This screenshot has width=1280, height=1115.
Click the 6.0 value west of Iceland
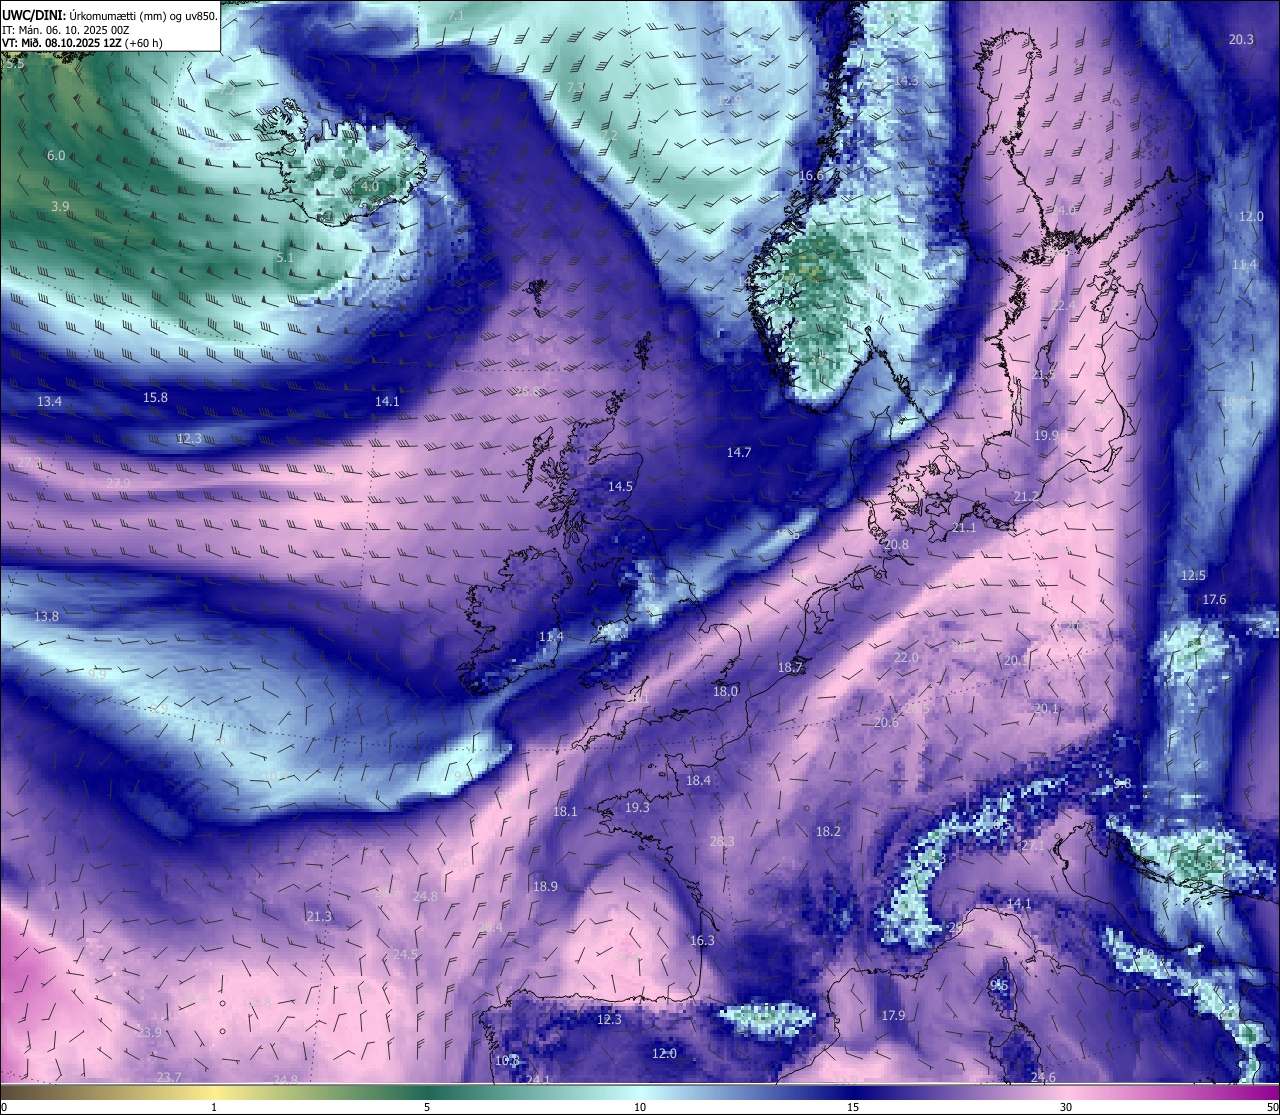(56, 156)
